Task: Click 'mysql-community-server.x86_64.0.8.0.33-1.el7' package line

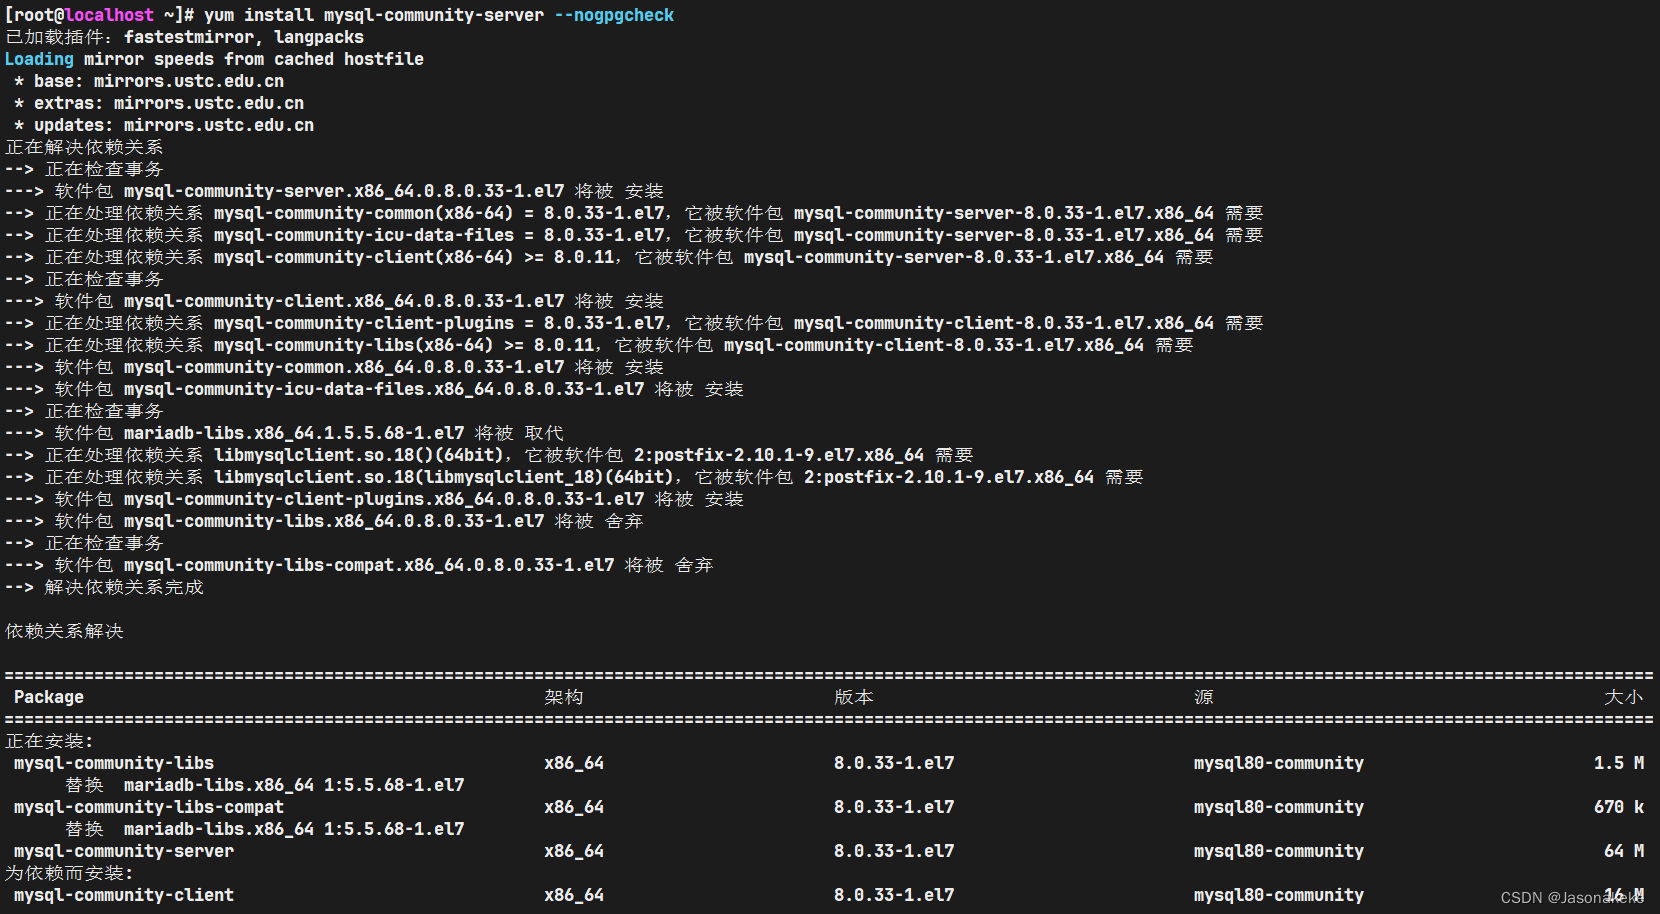Action: (x=334, y=191)
